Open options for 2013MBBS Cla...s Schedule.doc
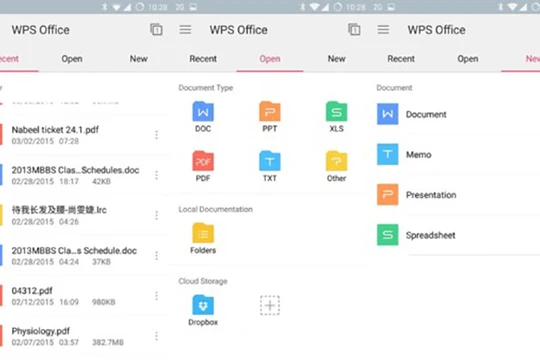 tap(156, 256)
